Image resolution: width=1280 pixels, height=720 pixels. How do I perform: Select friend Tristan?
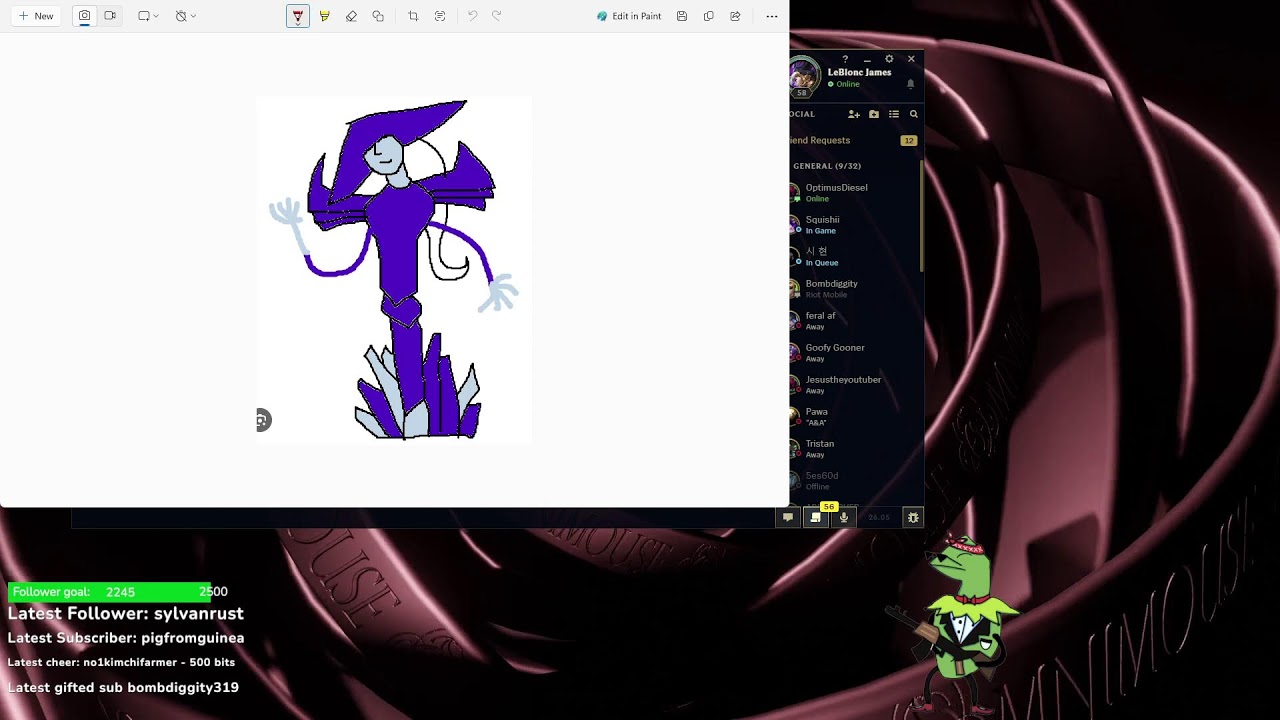[x=855, y=448]
